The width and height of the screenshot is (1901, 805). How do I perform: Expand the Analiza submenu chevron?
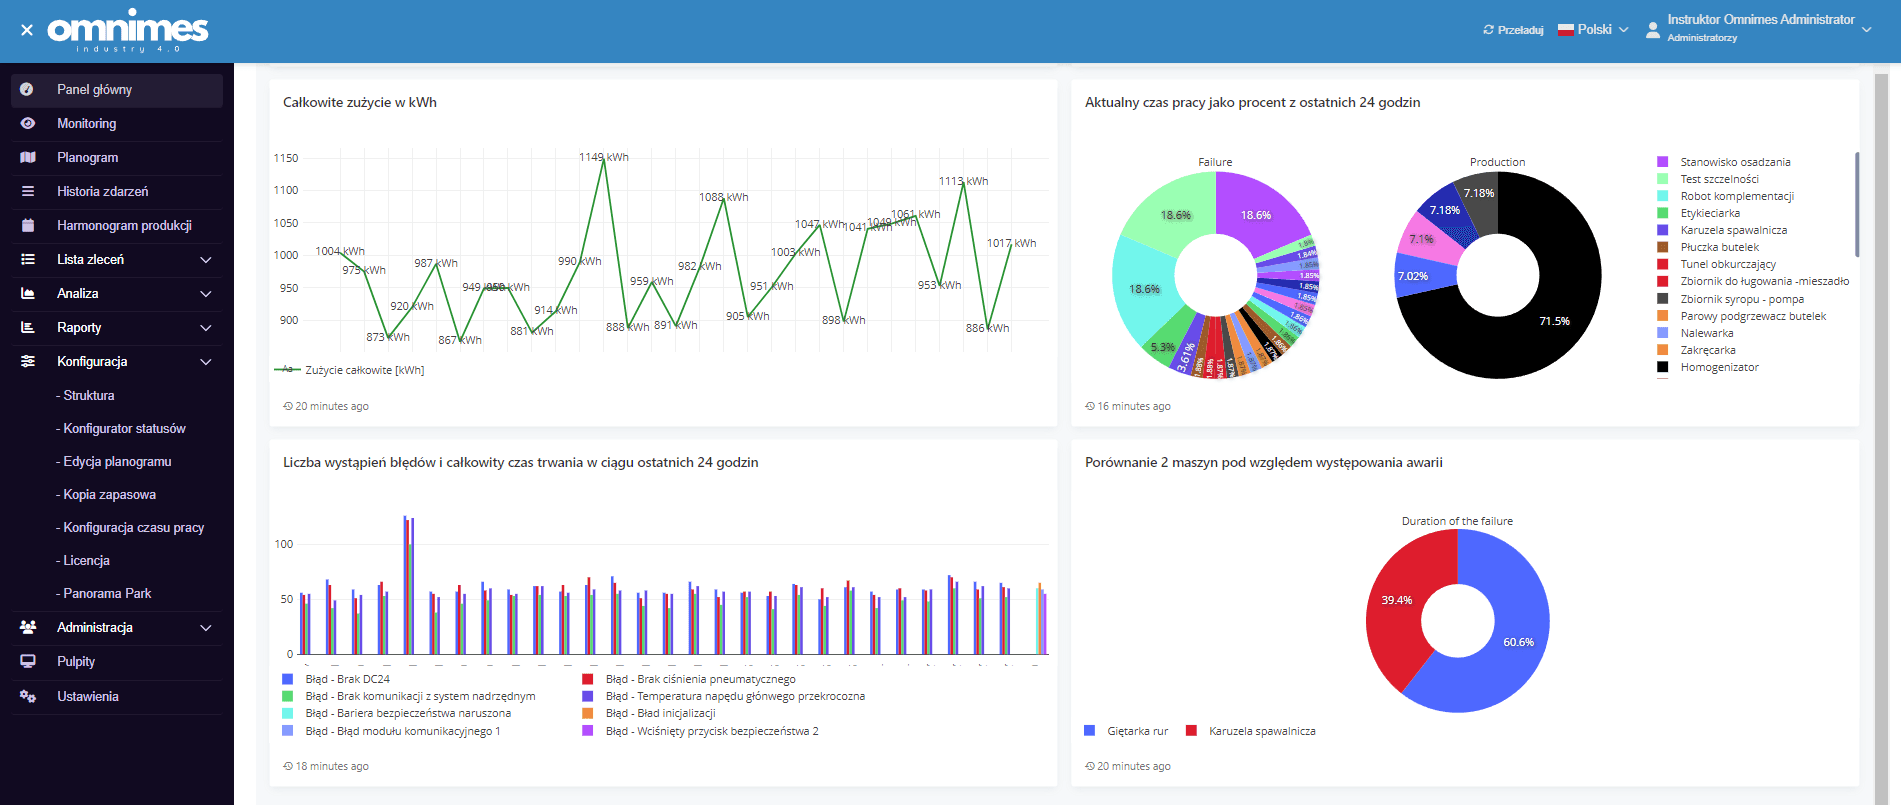[x=206, y=294]
